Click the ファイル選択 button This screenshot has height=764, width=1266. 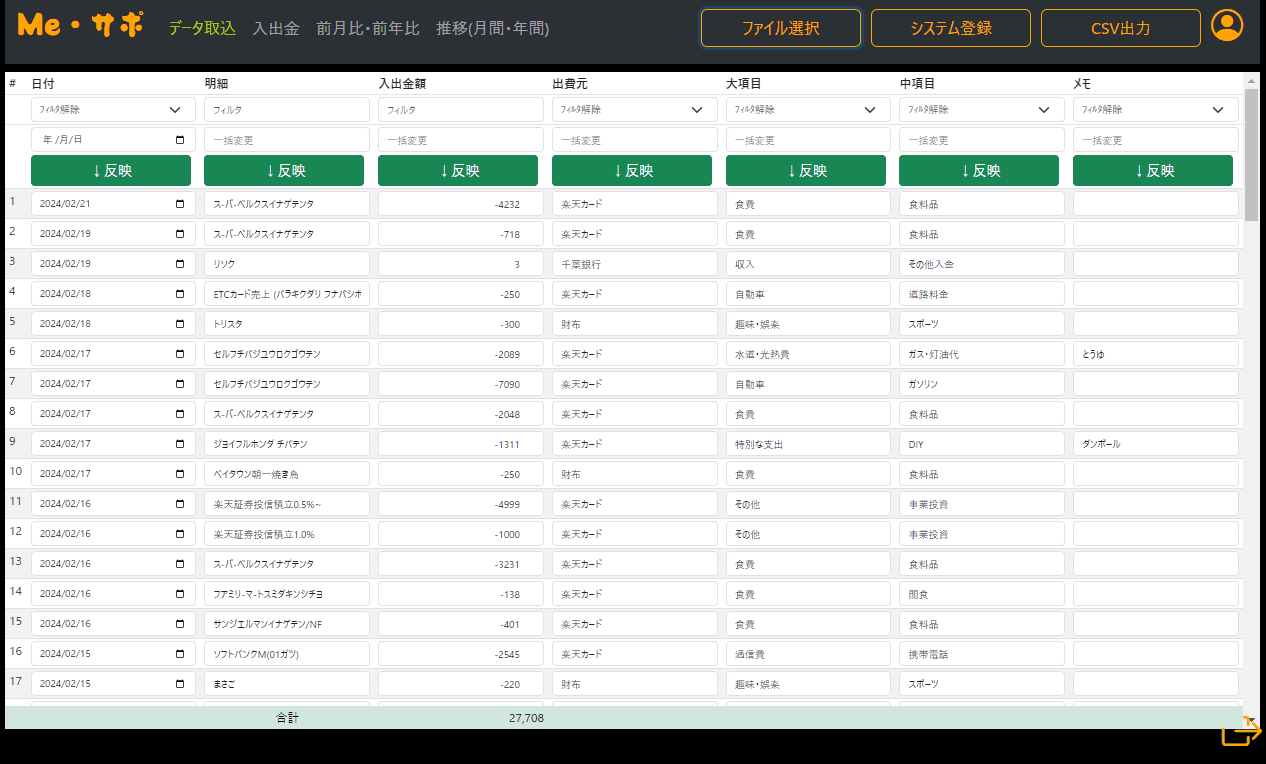coord(780,28)
